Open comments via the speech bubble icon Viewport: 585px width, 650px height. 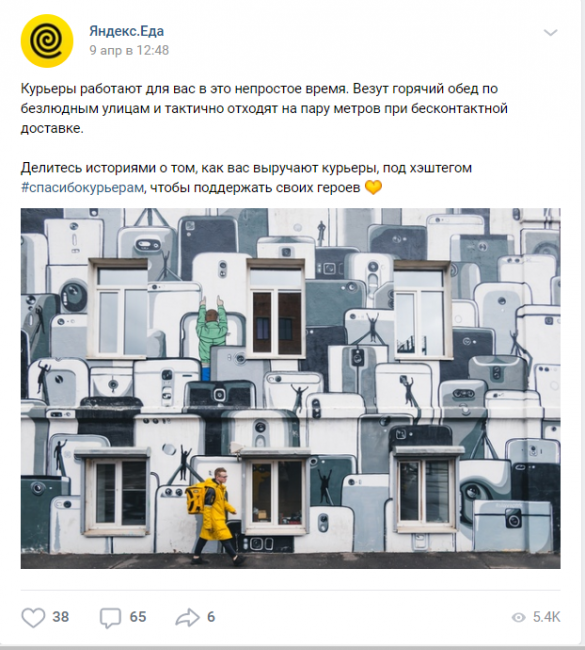pos(110,618)
